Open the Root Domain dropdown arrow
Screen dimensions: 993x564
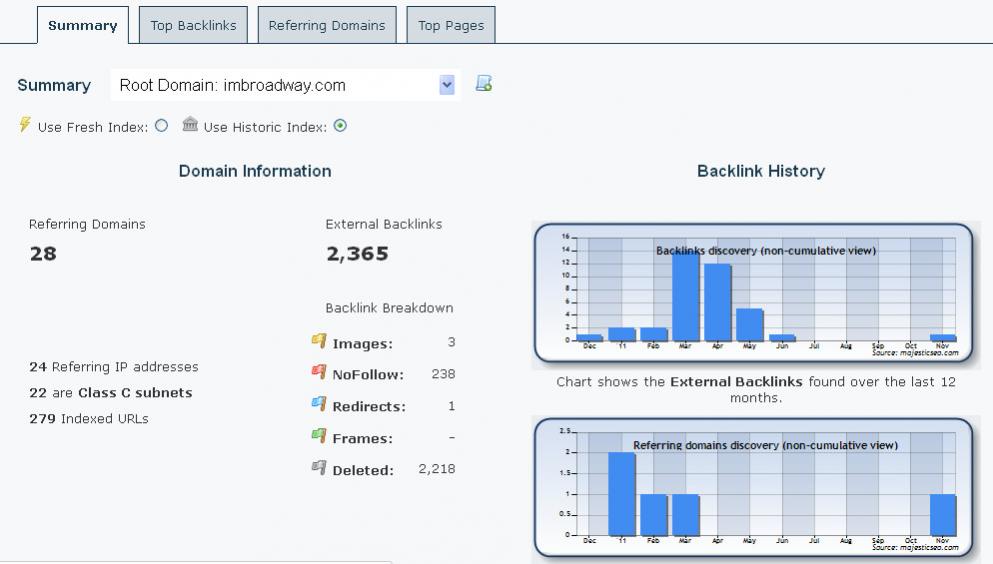pos(447,85)
